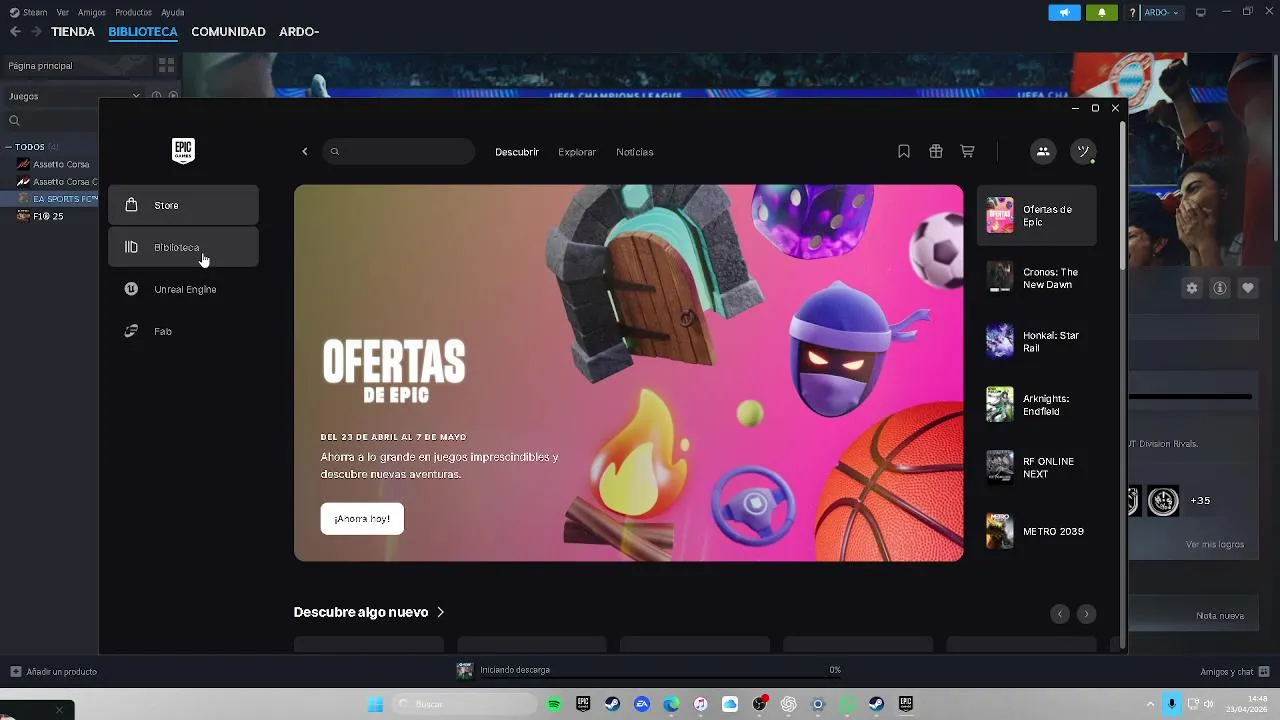Collapse the TODOS games category

[x=10, y=147]
